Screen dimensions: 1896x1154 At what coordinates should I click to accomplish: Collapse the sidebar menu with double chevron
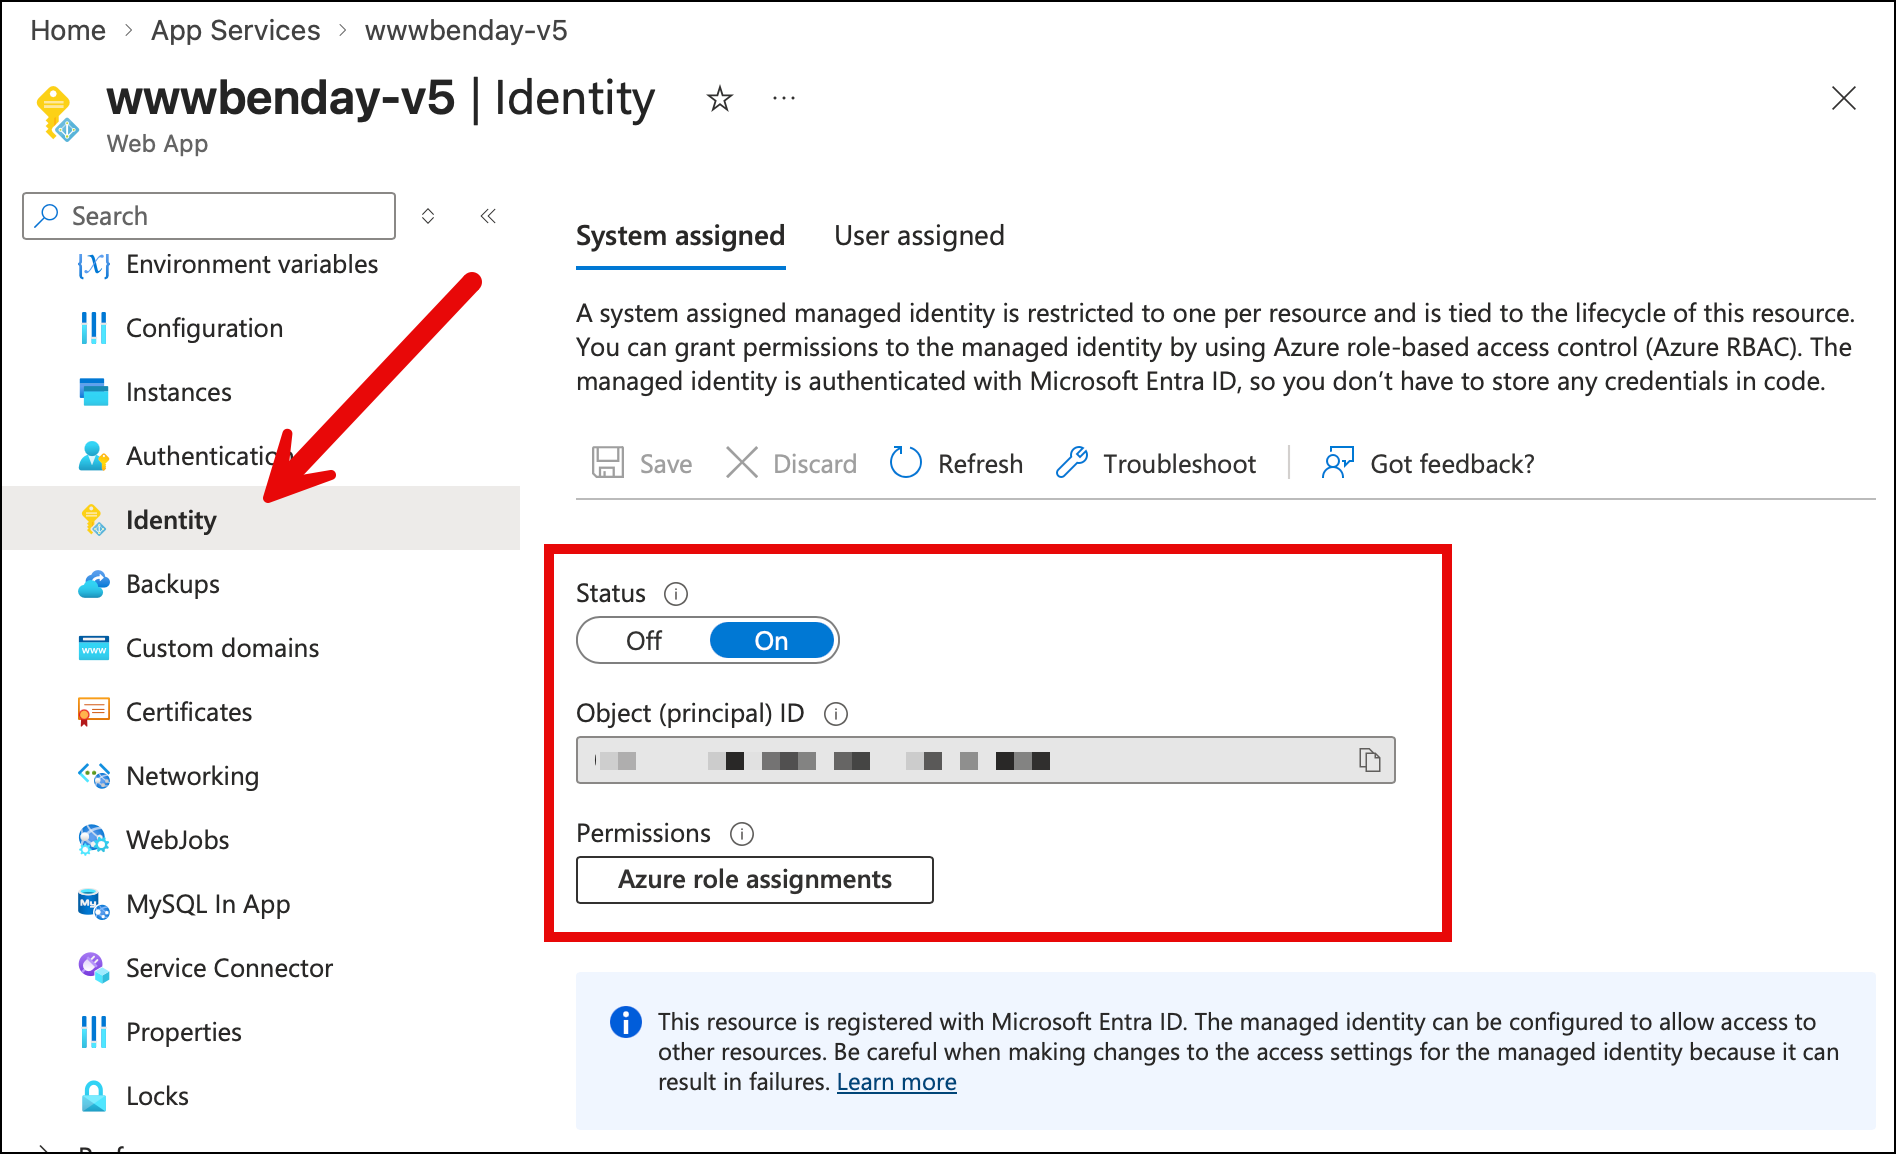tap(488, 216)
